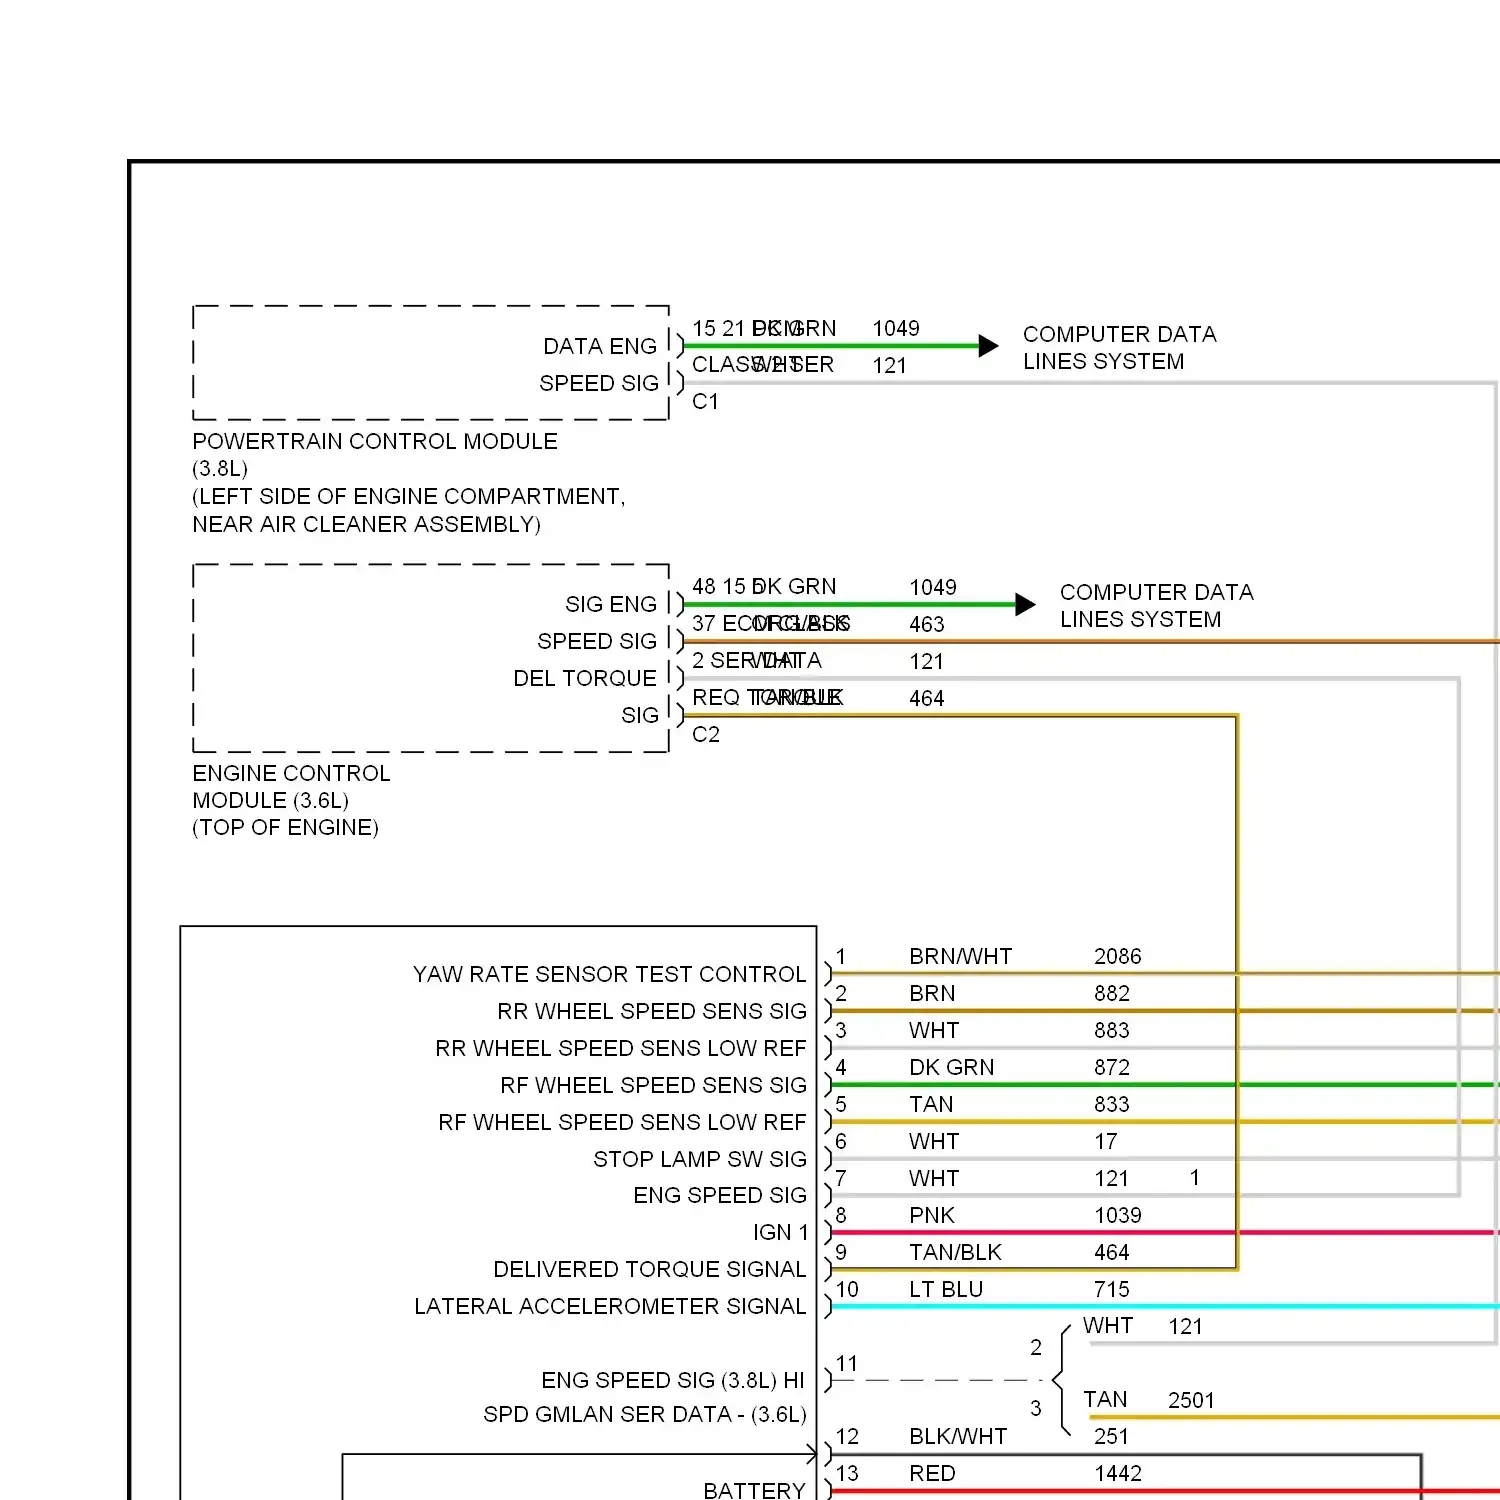Click TAN wire label at pin 5
Viewport: 1500px width, 1500px height.
click(x=931, y=1104)
